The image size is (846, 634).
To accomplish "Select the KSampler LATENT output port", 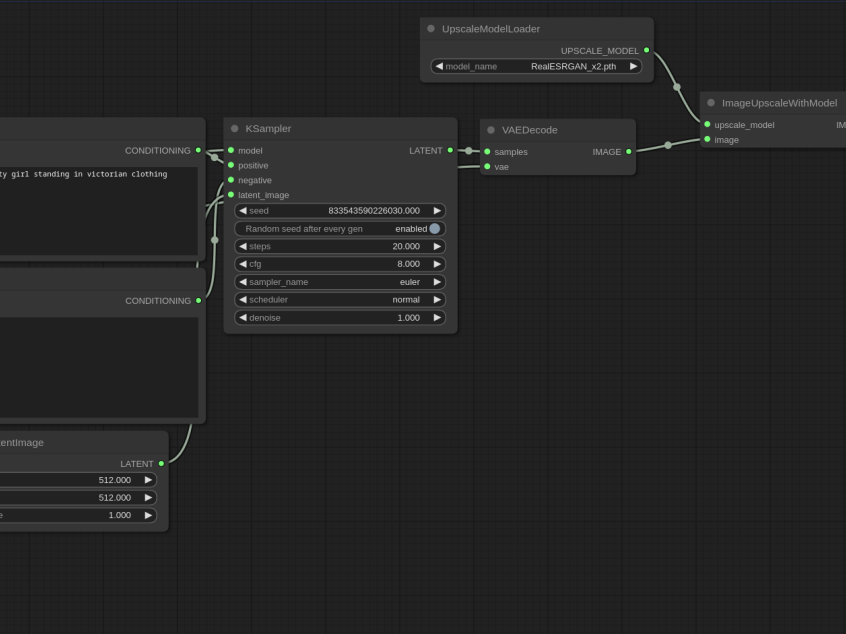I will [x=450, y=150].
